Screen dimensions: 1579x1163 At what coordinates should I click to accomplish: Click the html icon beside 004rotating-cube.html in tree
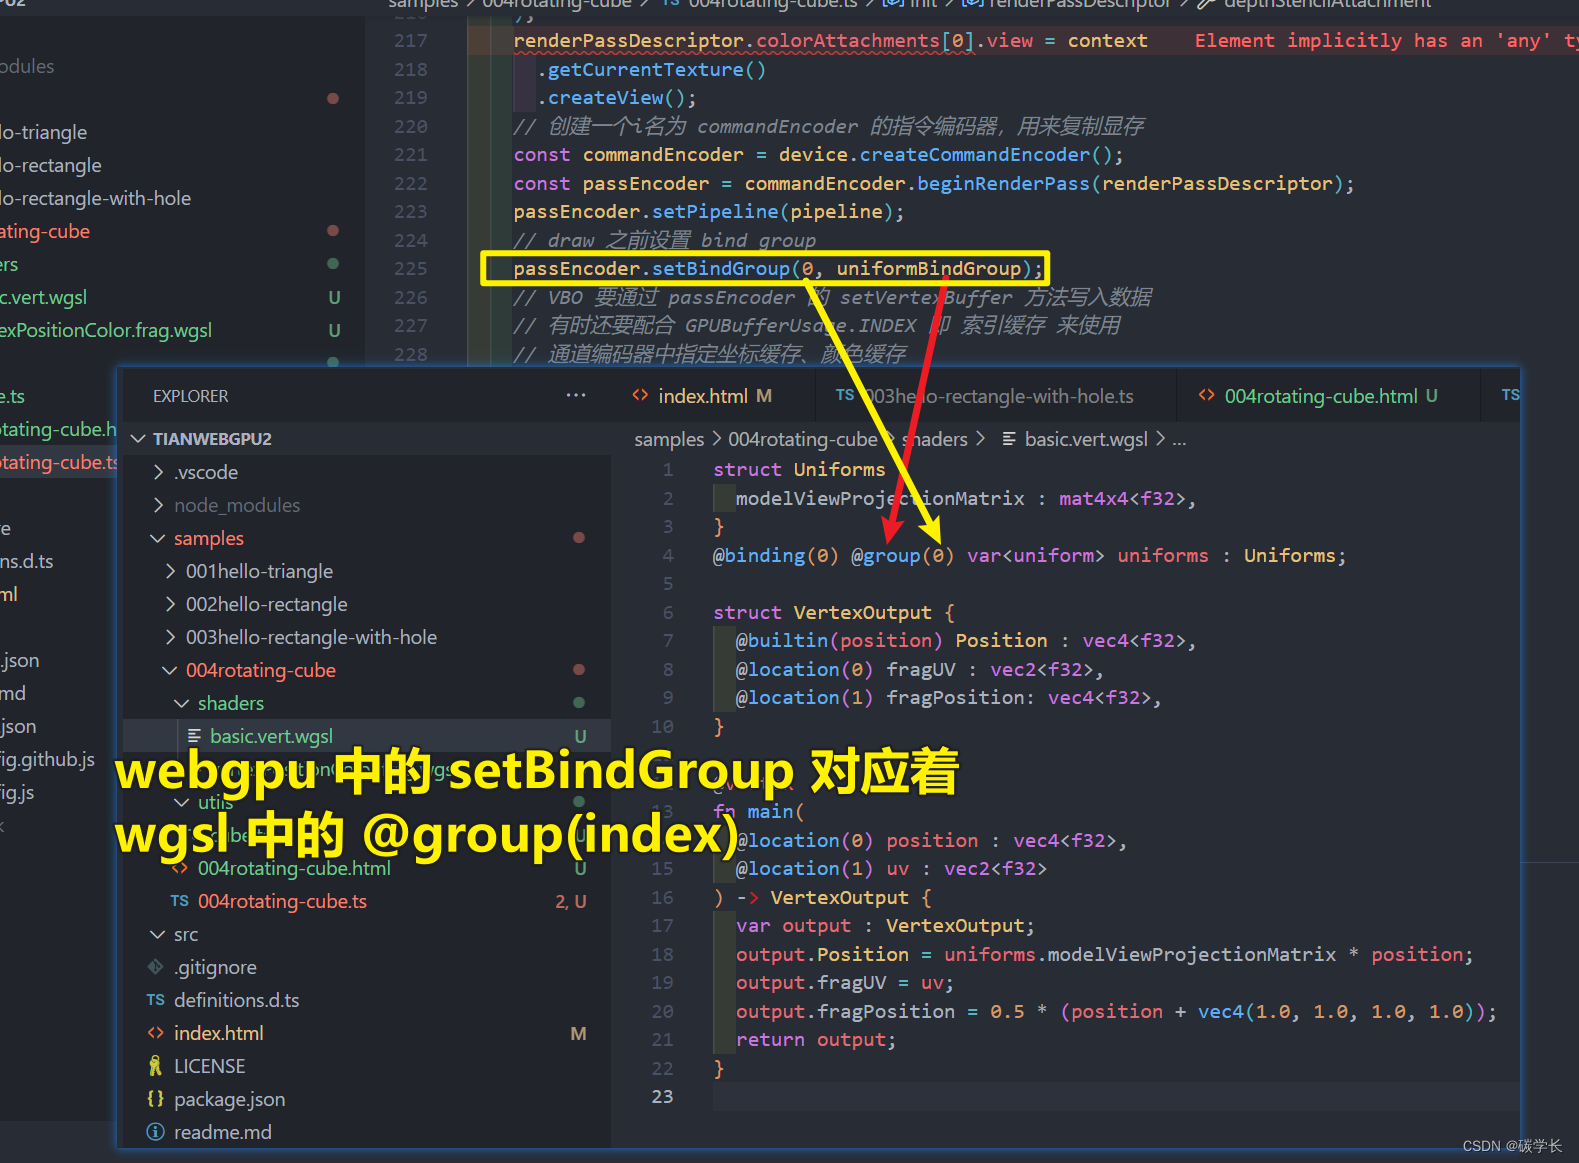180,868
